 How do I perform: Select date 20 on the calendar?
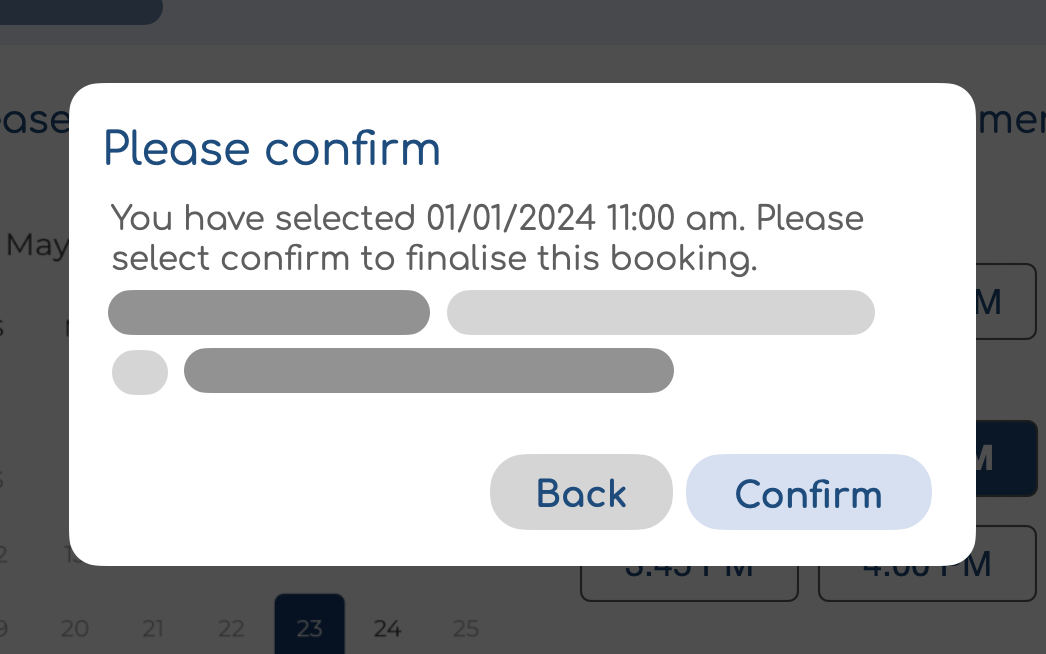click(x=75, y=629)
